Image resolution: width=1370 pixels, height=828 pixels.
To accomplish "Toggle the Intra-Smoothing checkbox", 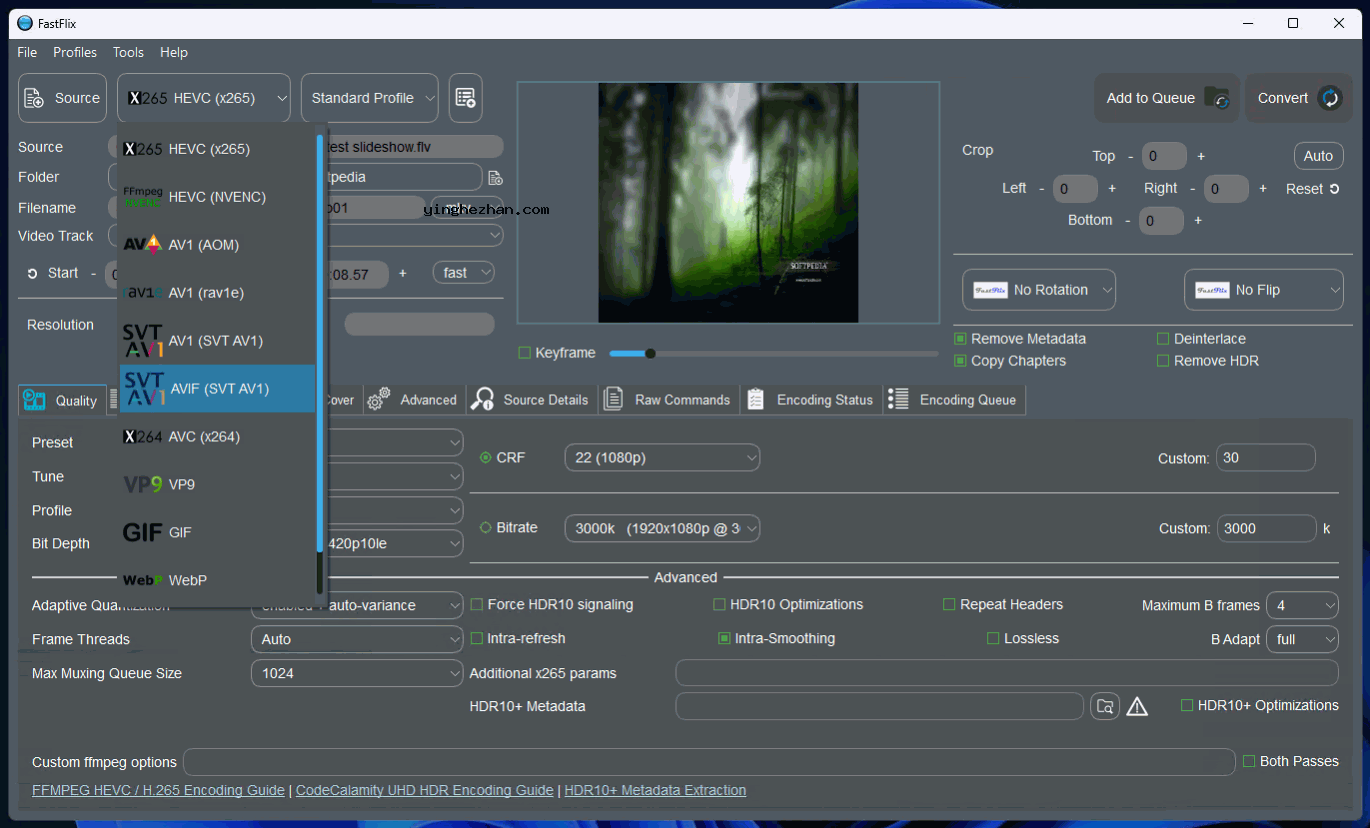I will coord(724,638).
